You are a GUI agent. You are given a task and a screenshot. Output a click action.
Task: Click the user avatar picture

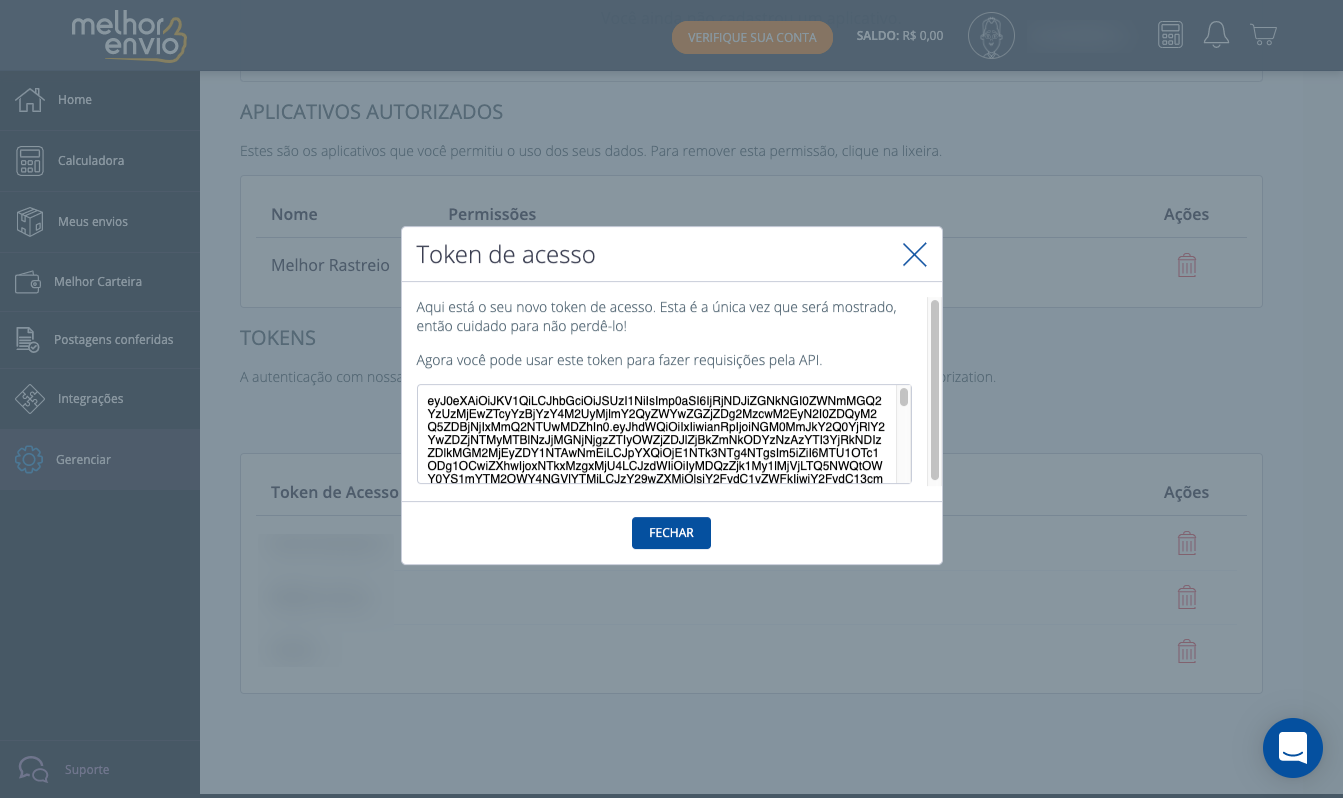(991, 36)
